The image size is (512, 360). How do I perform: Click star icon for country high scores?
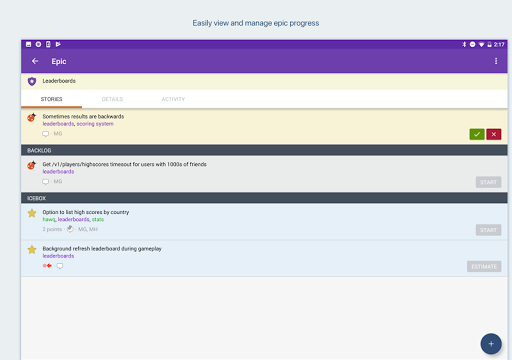32,213
